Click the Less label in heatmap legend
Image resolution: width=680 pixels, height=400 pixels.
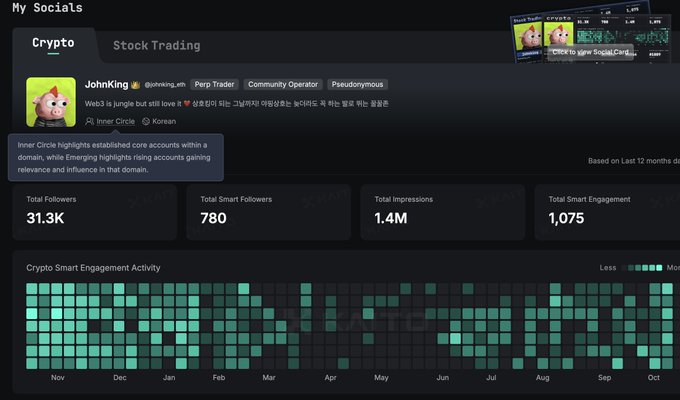pyautogui.click(x=608, y=268)
